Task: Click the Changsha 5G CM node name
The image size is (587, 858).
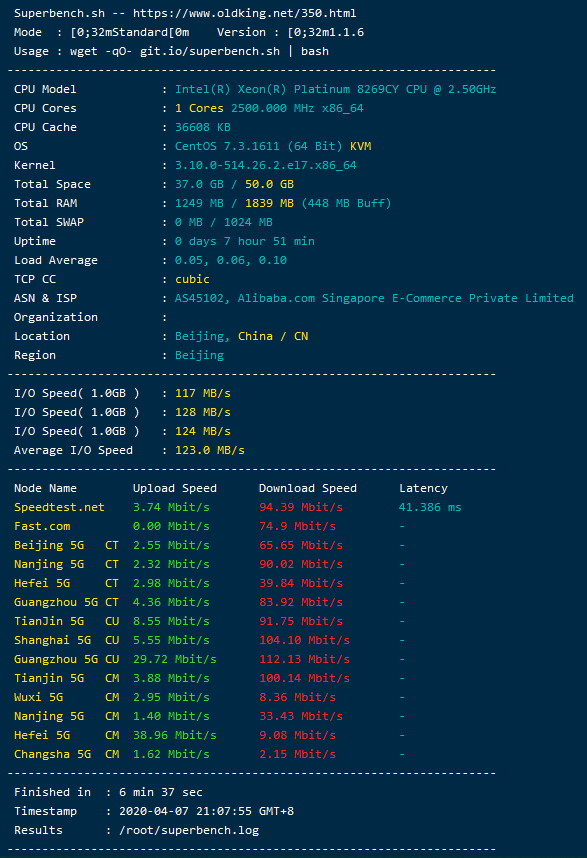Action: [66, 754]
